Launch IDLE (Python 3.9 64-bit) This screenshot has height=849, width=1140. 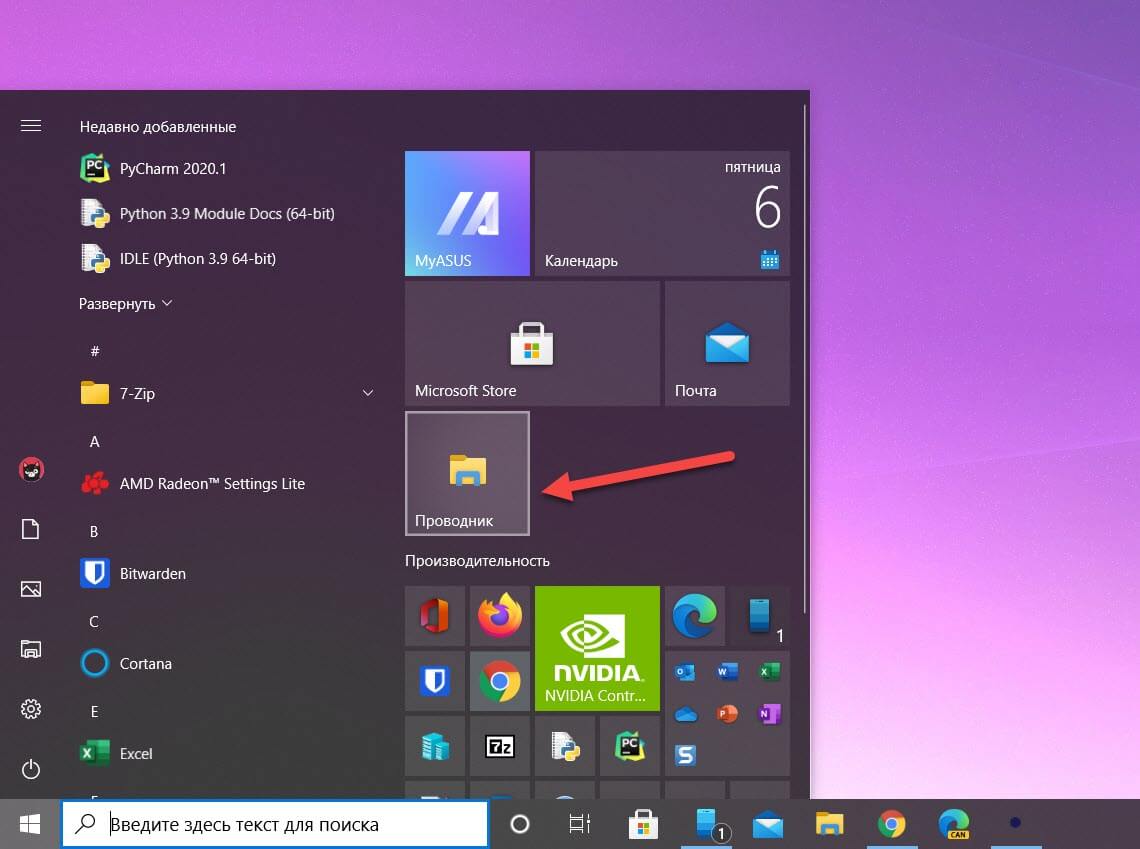point(229,259)
